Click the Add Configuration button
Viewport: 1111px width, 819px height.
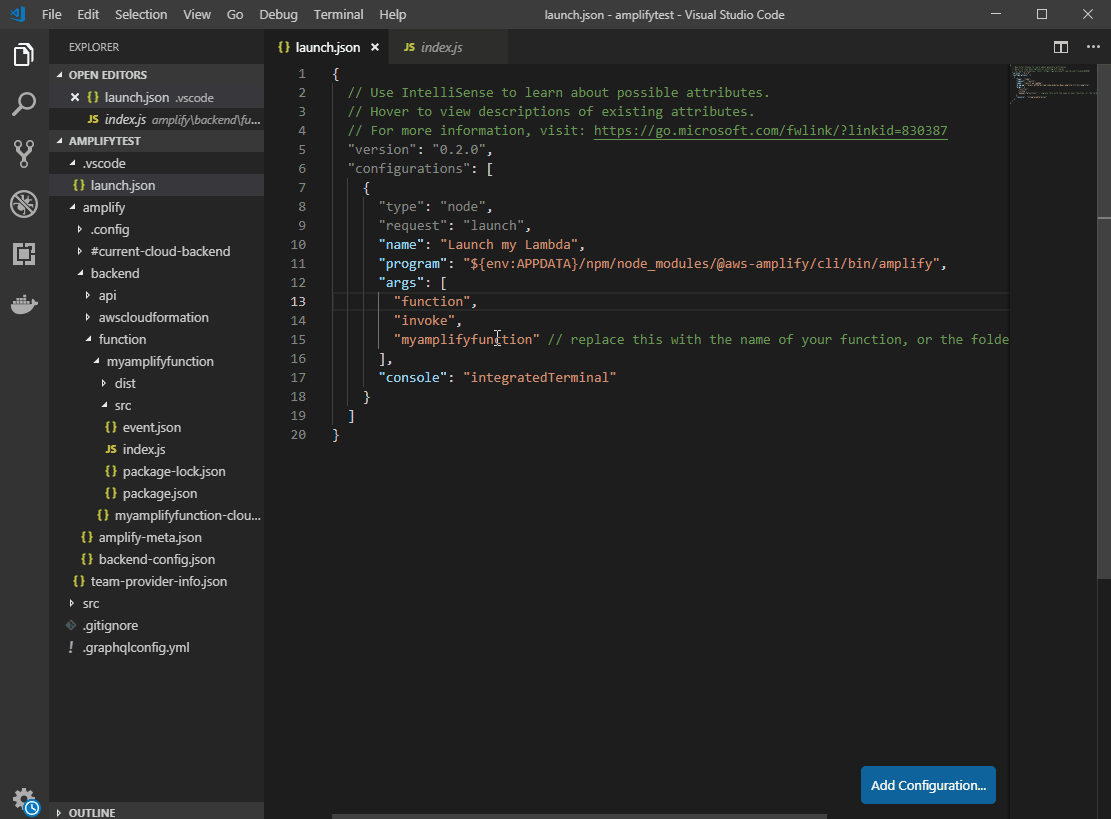(928, 785)
